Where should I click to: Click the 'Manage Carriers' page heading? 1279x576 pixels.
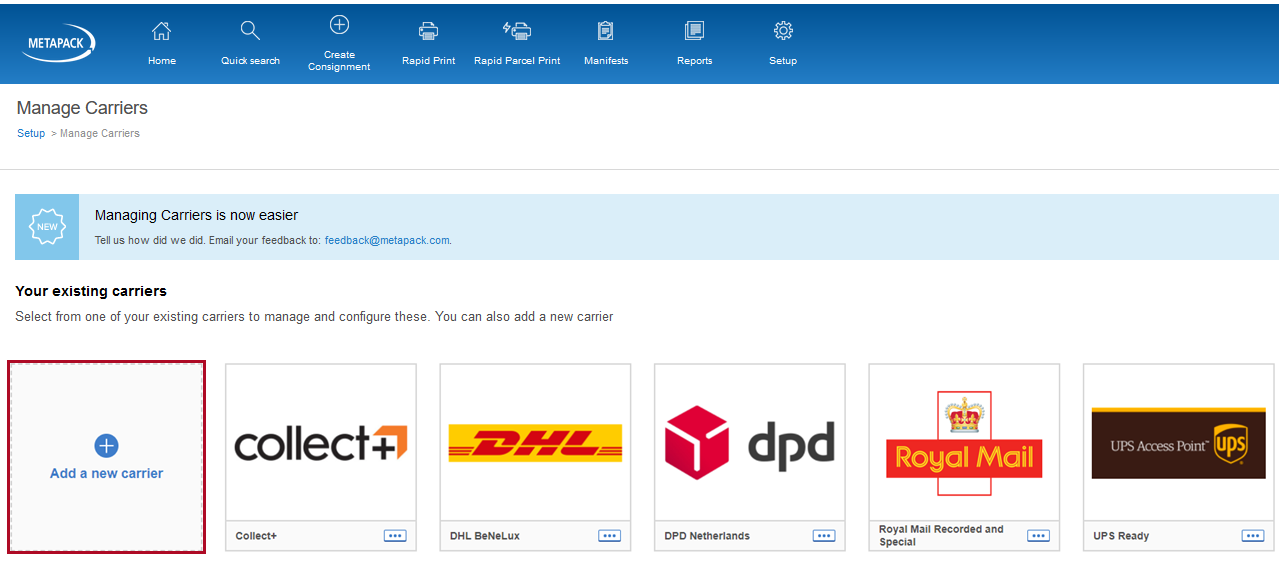coord(82,108)
